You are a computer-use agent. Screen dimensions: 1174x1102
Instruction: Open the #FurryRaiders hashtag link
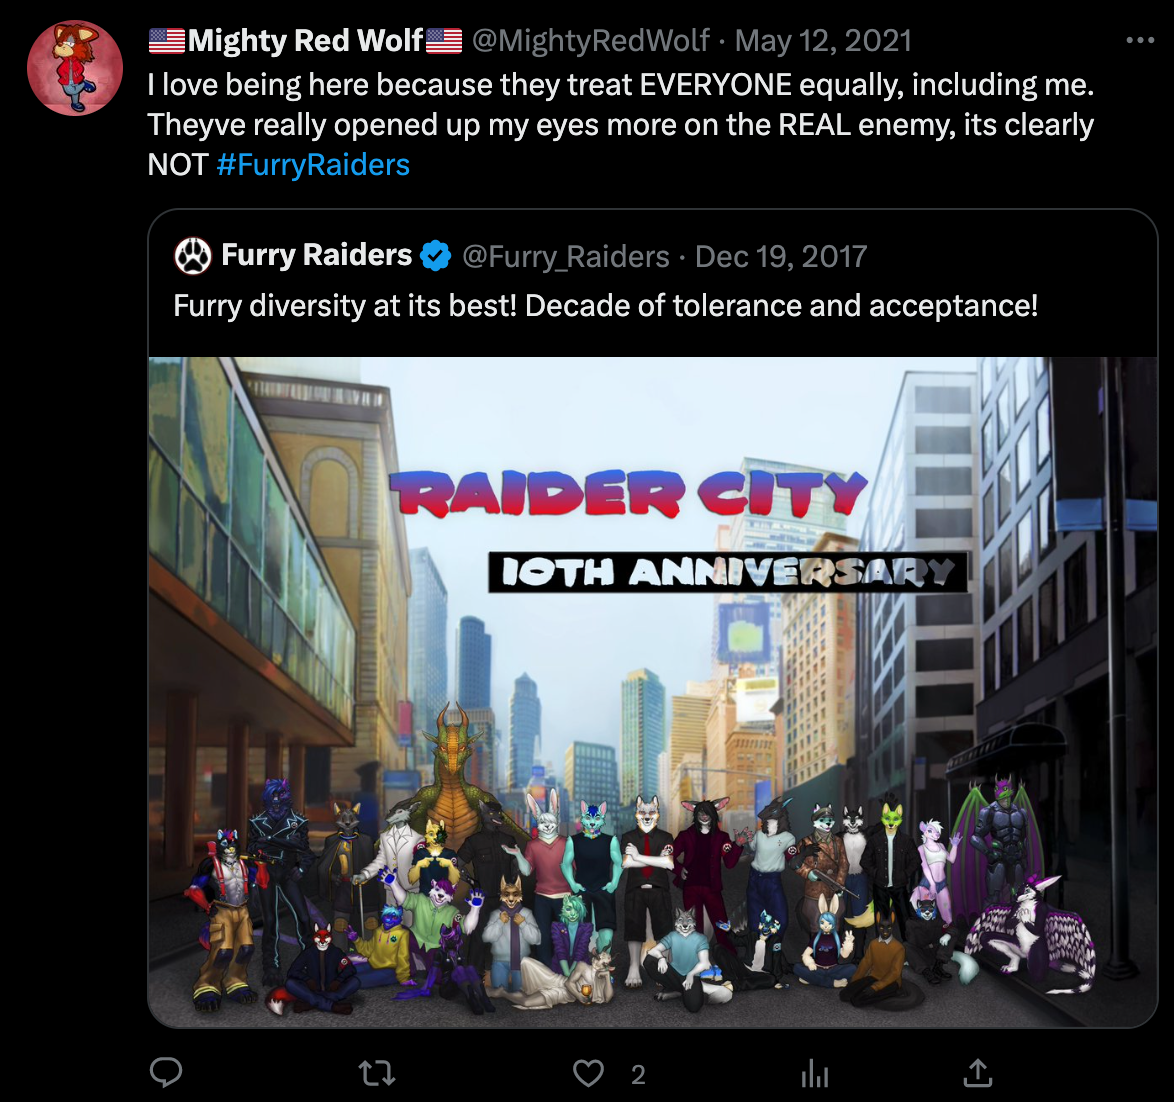313,165
